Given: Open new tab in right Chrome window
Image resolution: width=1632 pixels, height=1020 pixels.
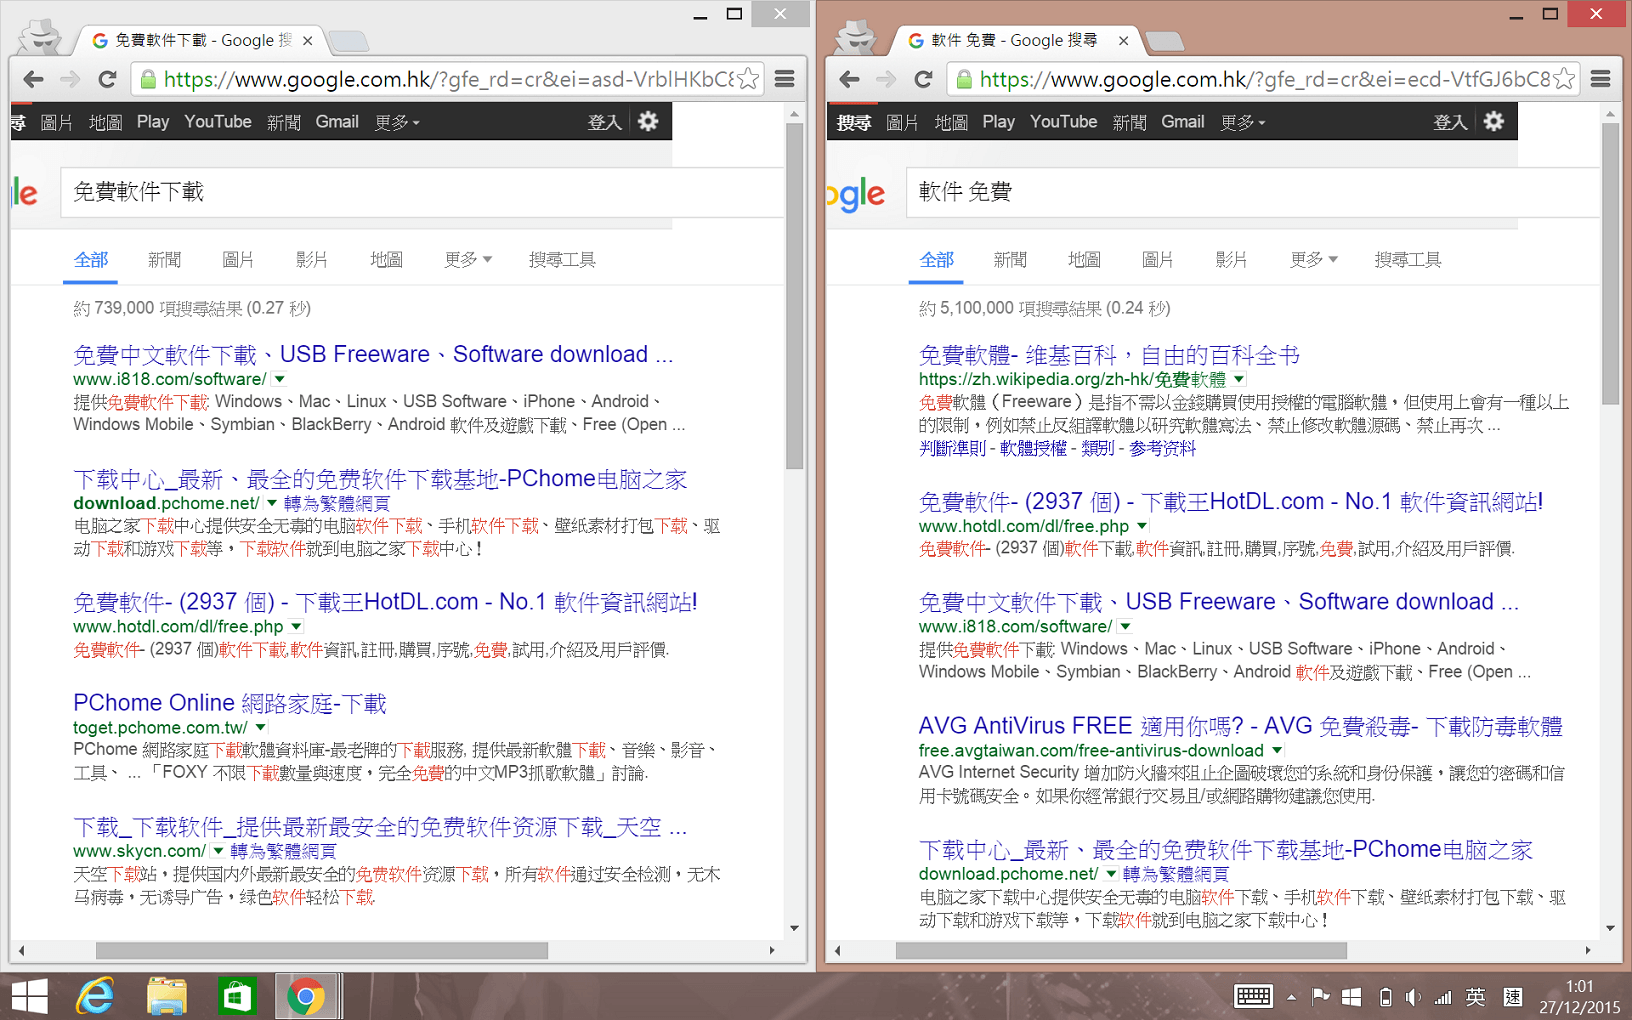Looking at the screenshot, I should [x=1164, y=41].
